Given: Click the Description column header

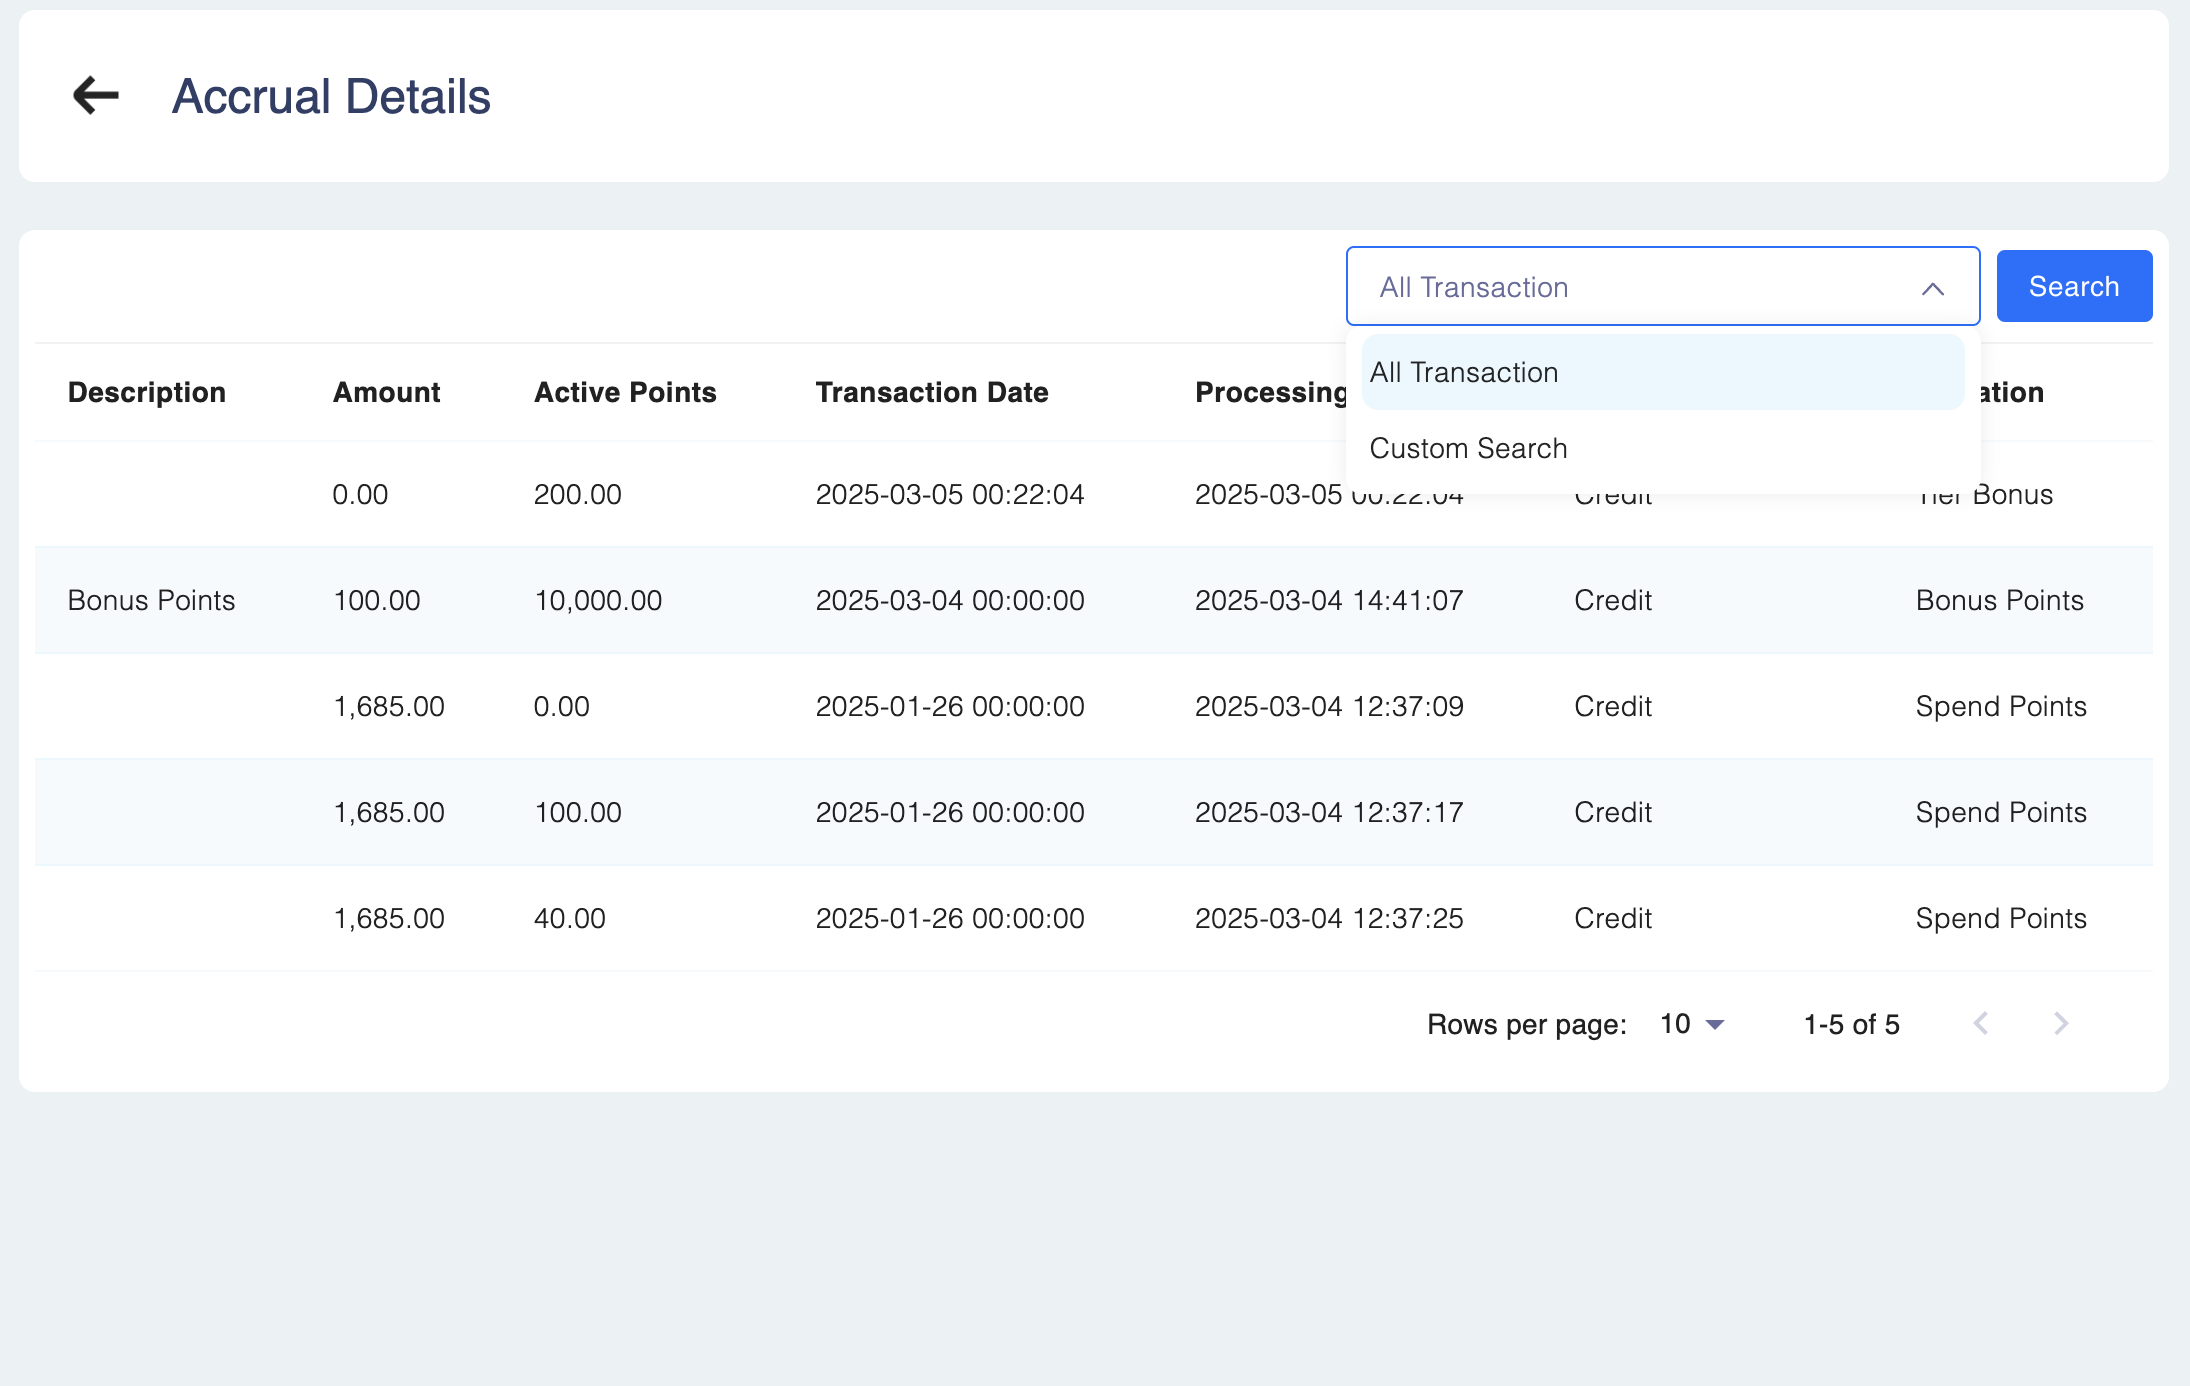Looking at the screenshot, I should point(147,392).
